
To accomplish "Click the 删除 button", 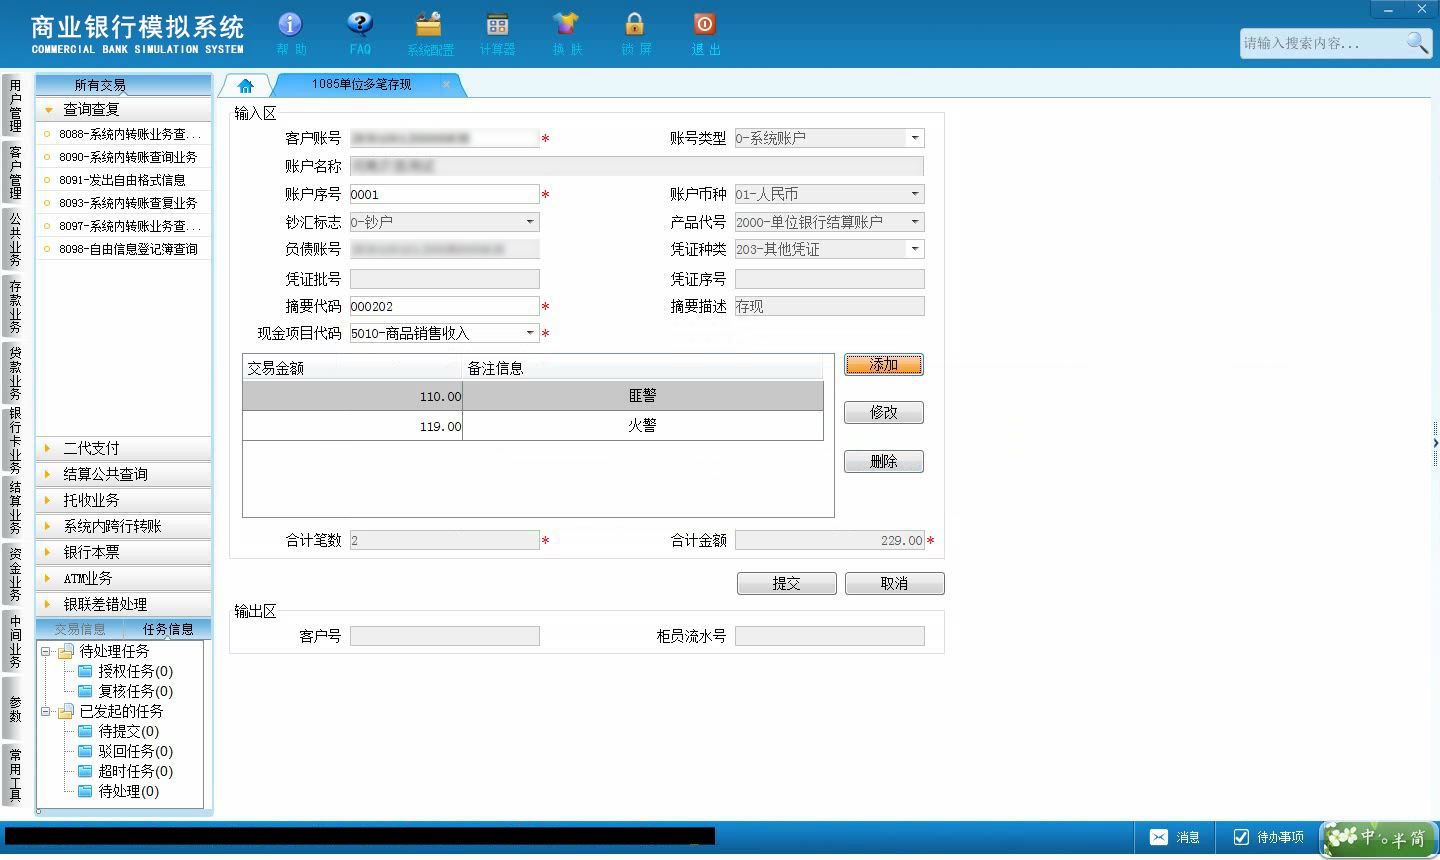I will coord(884,461).
